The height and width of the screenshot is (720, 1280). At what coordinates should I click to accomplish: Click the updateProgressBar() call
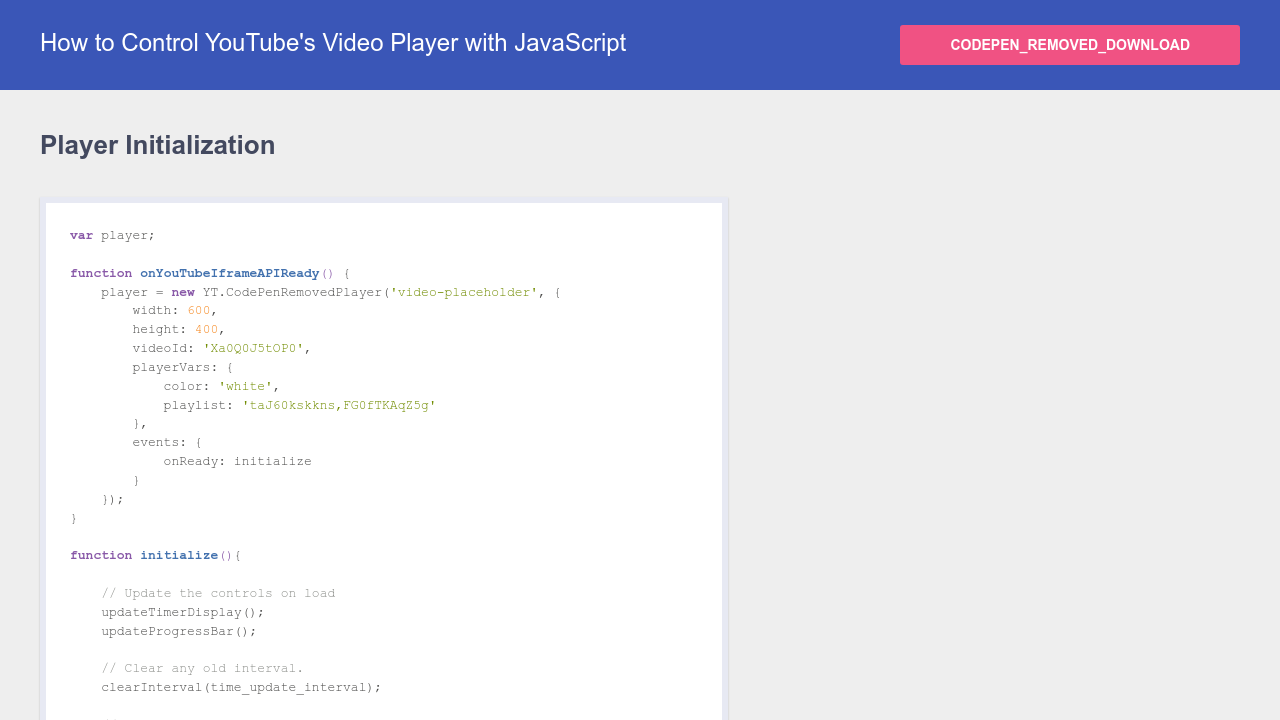pos(179,631)
